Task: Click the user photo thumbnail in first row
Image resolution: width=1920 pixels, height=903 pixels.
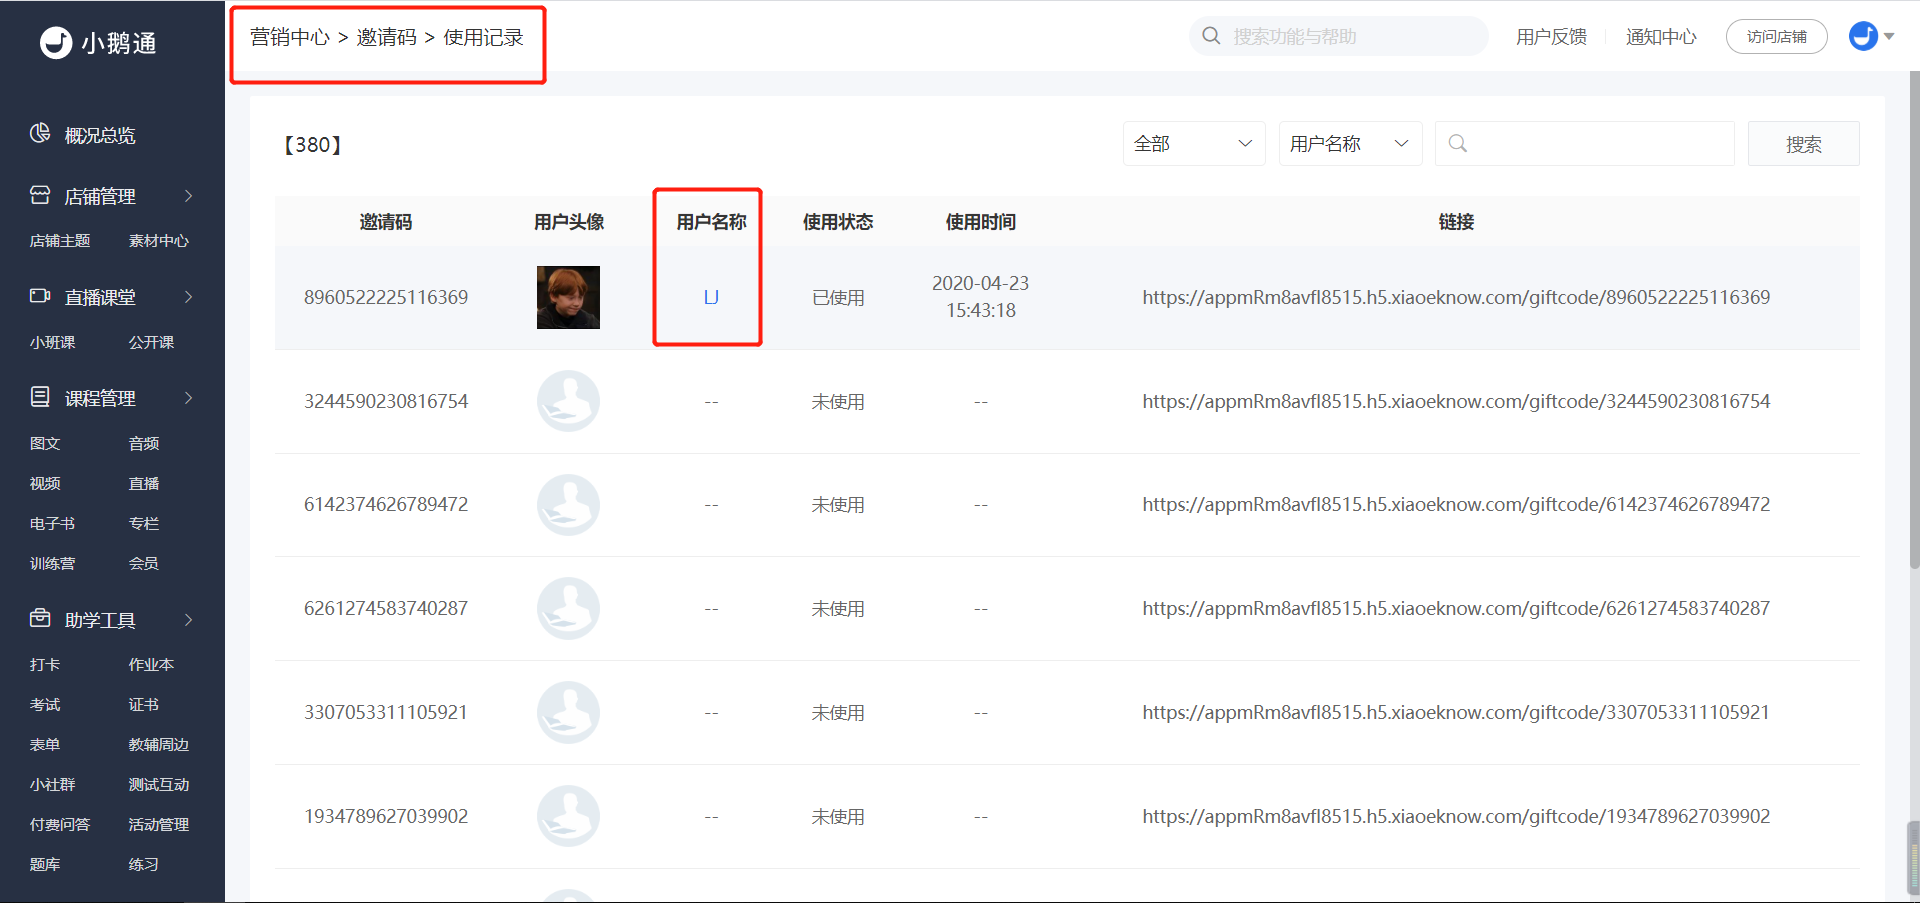Action: coord(568,297)
